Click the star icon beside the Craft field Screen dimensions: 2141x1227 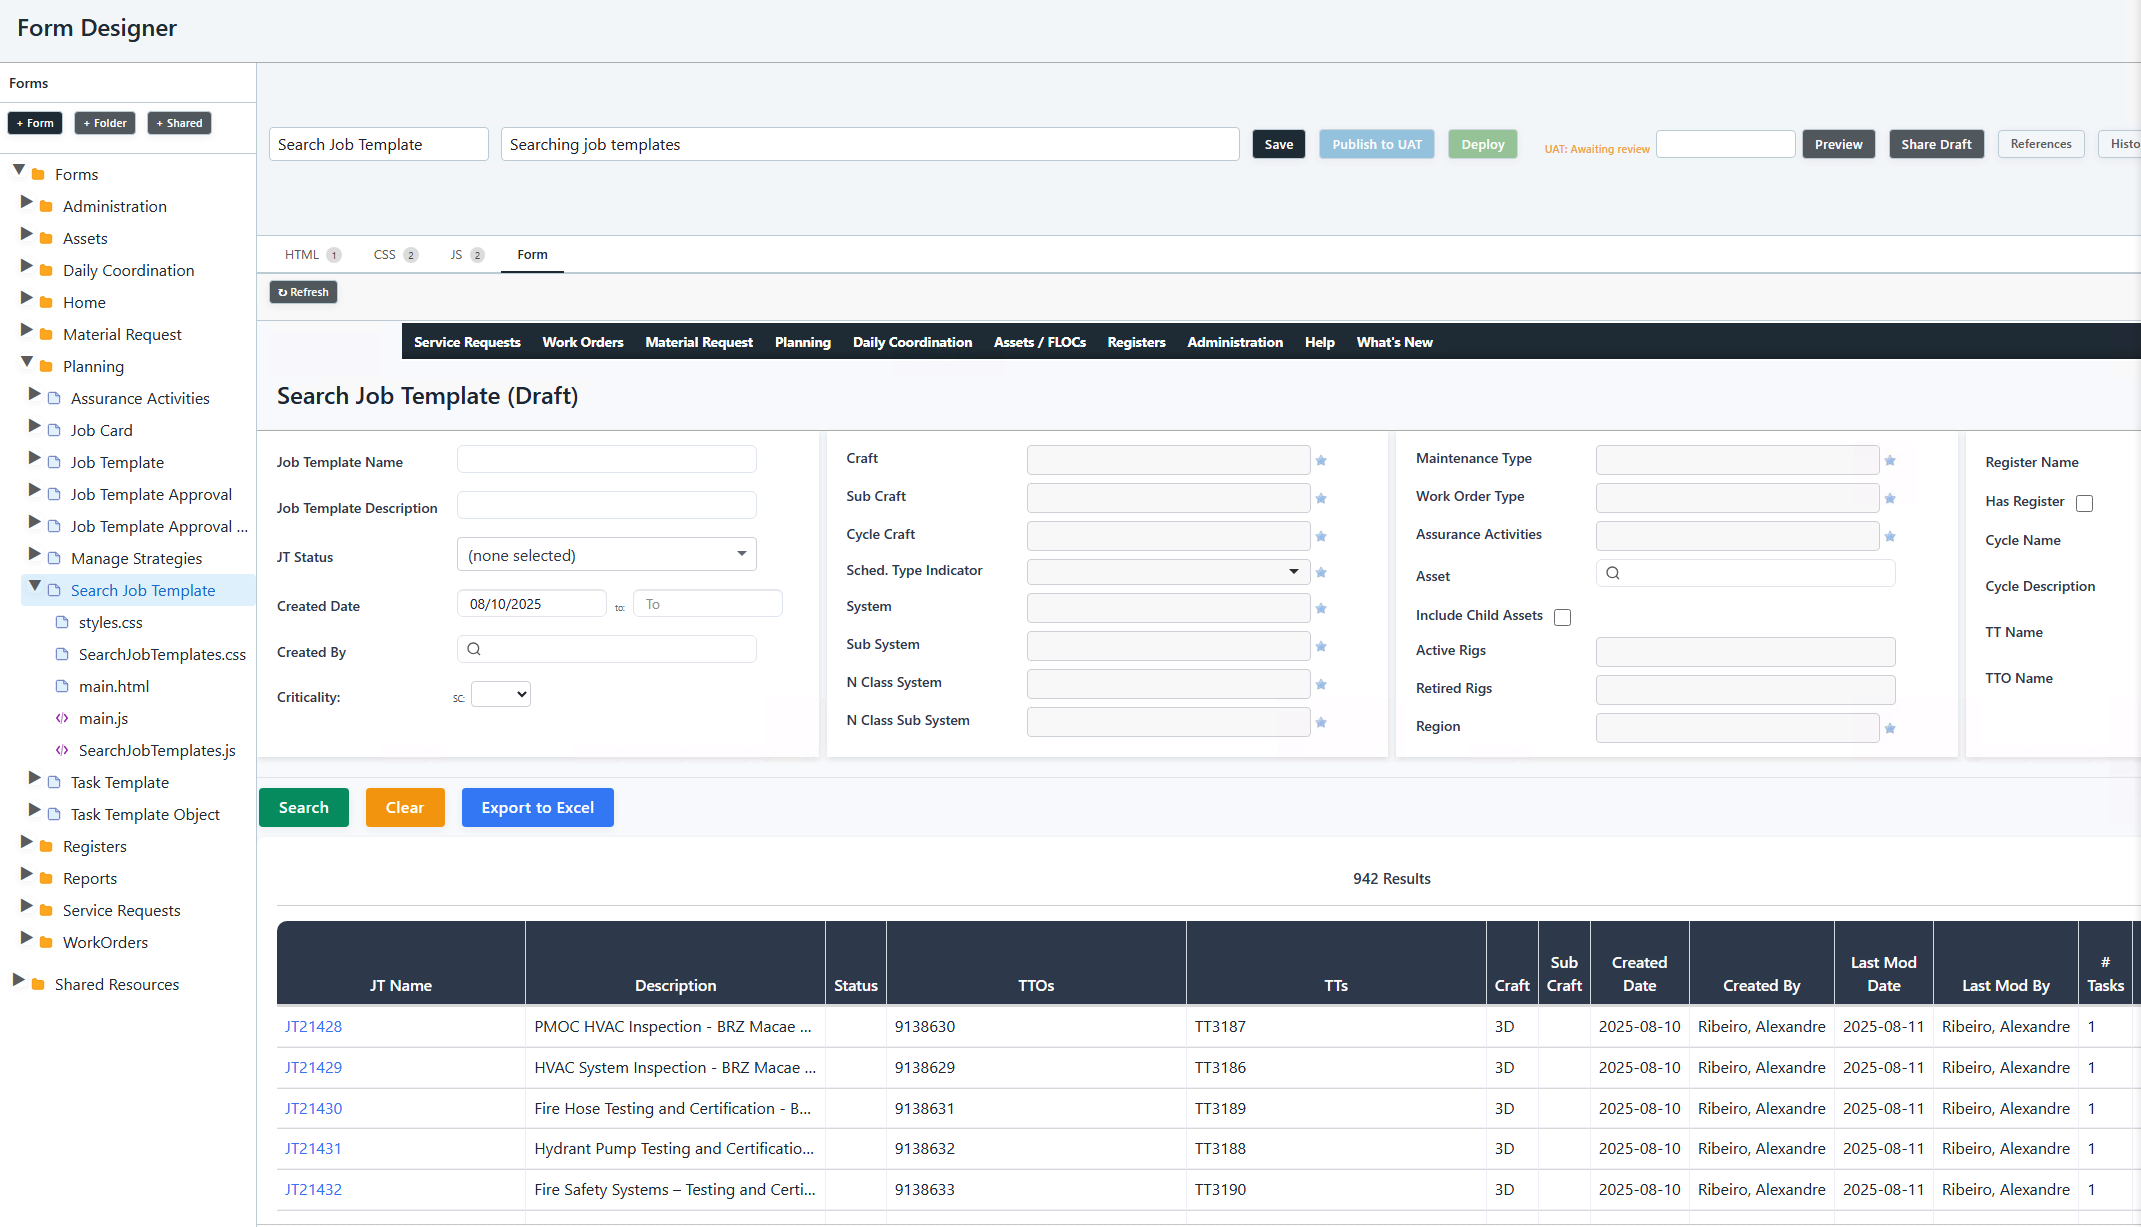pos(1321,460)
